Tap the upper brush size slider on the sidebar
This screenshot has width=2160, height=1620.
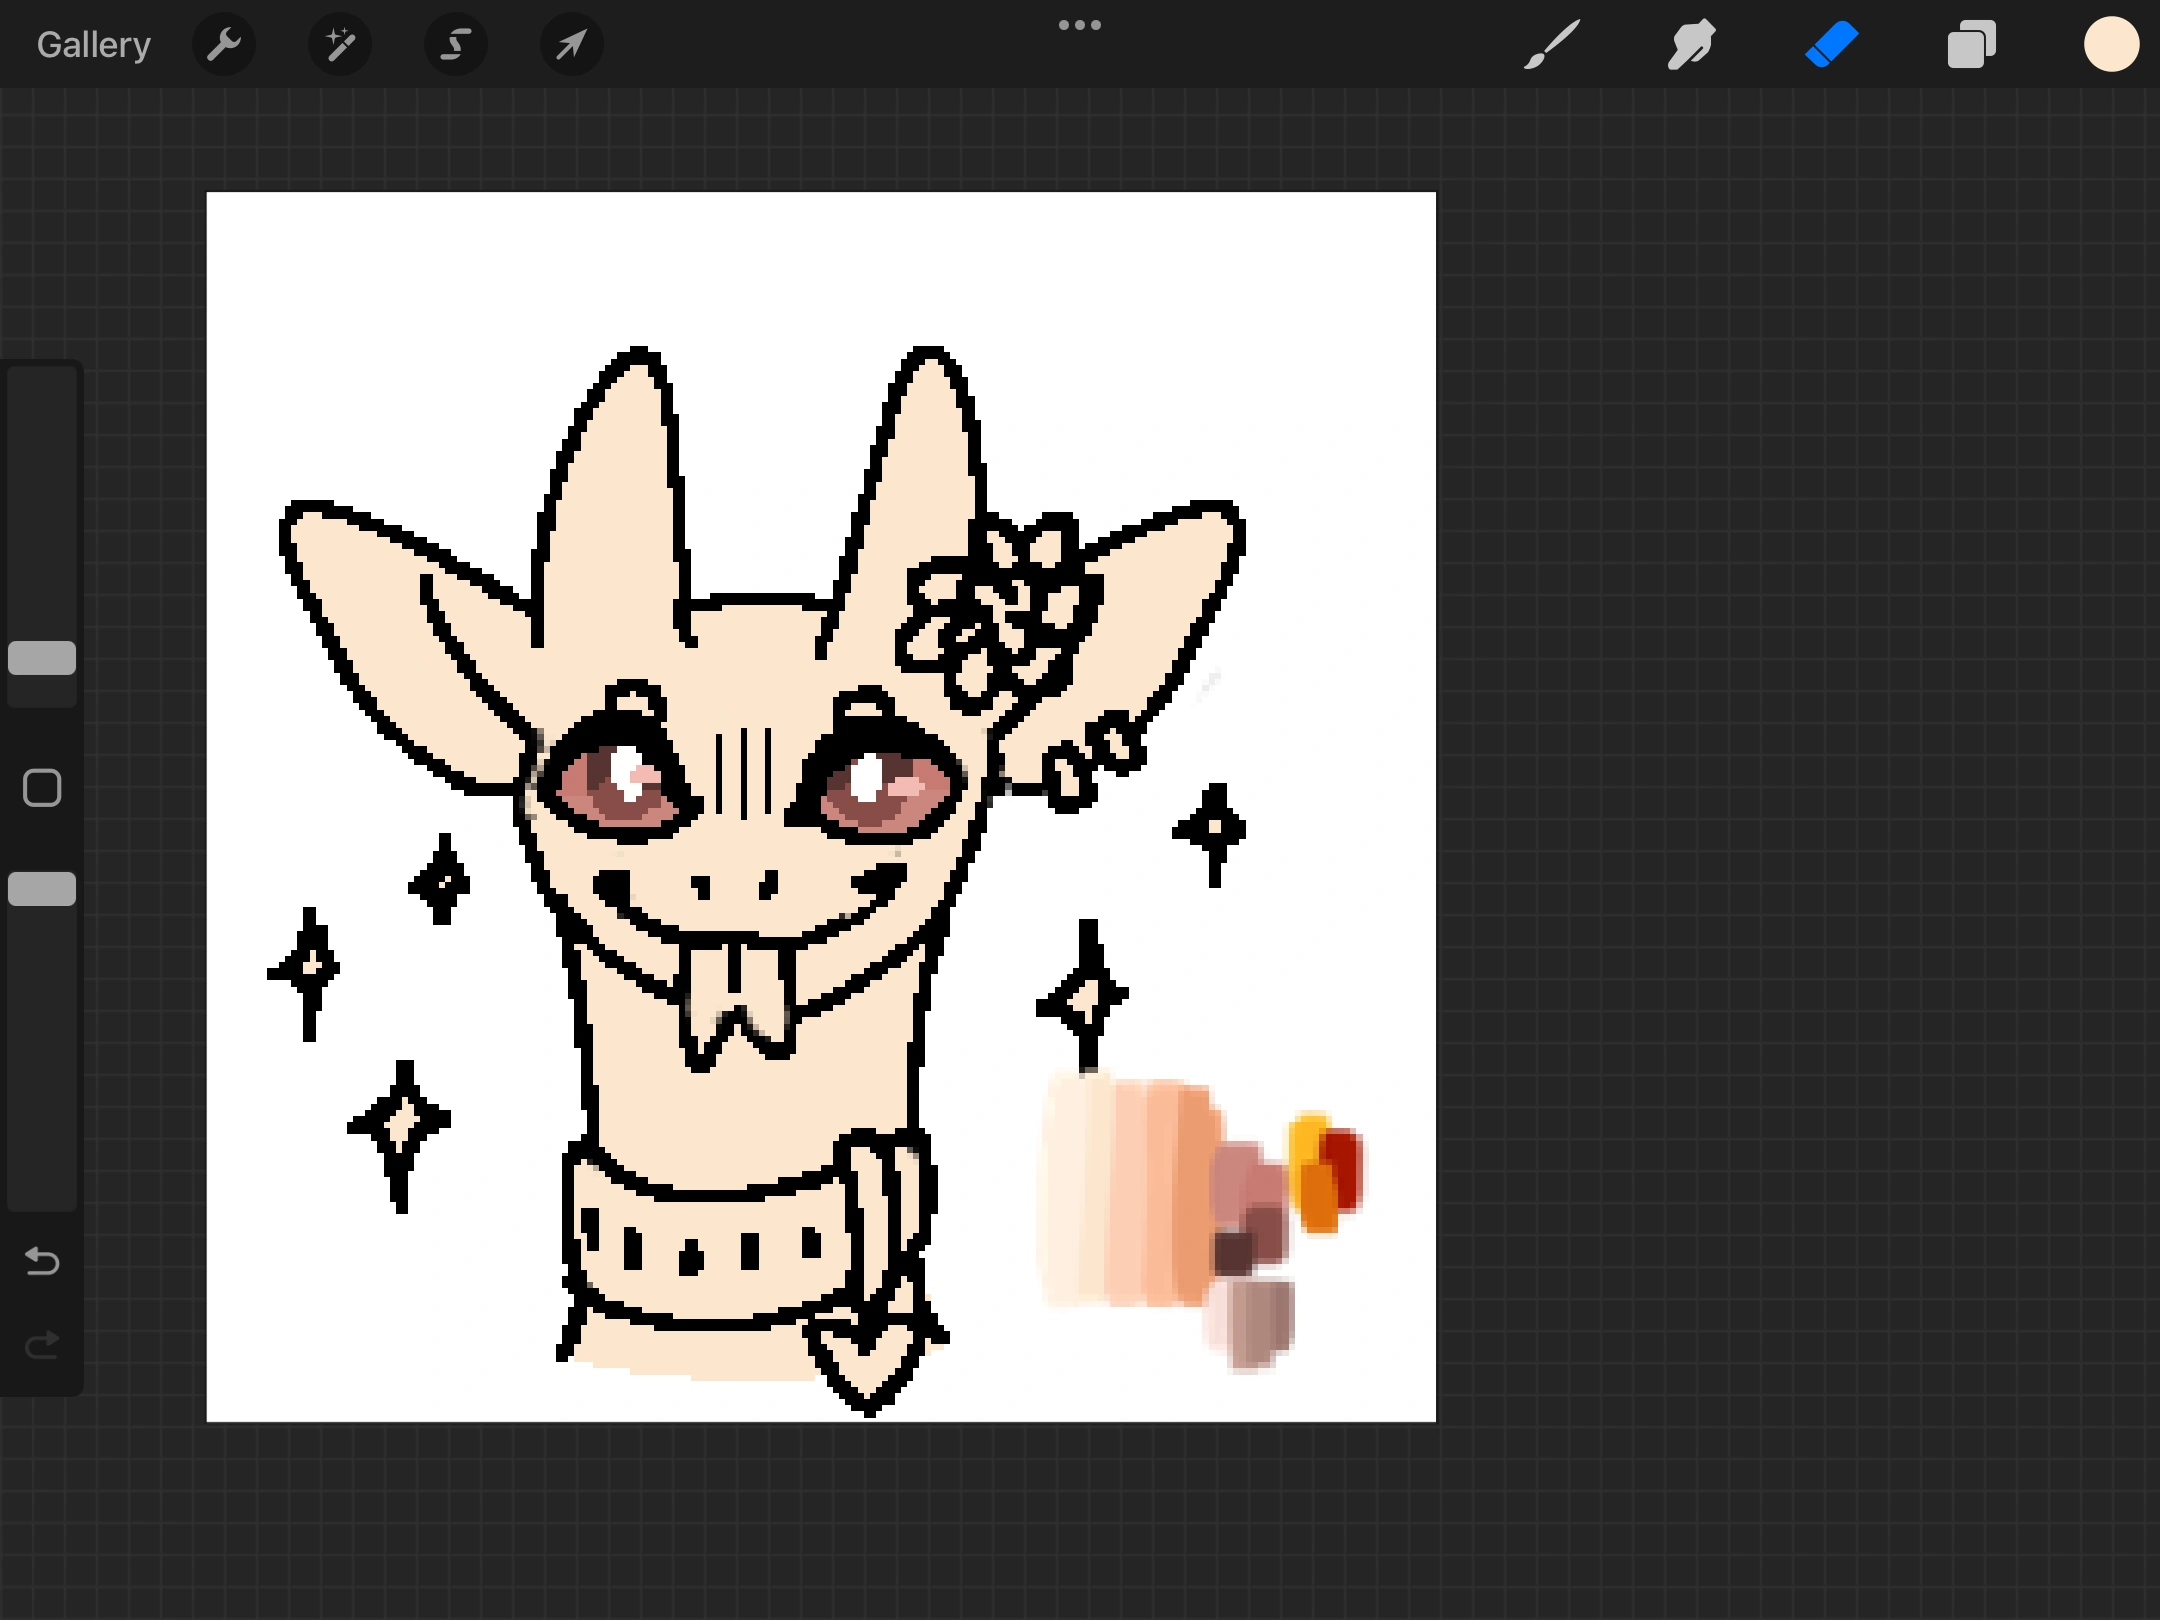point(42,655)
